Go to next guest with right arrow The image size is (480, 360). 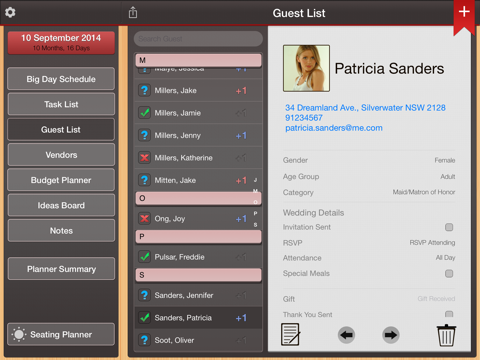pyautogui.click(x=391, y=335)
